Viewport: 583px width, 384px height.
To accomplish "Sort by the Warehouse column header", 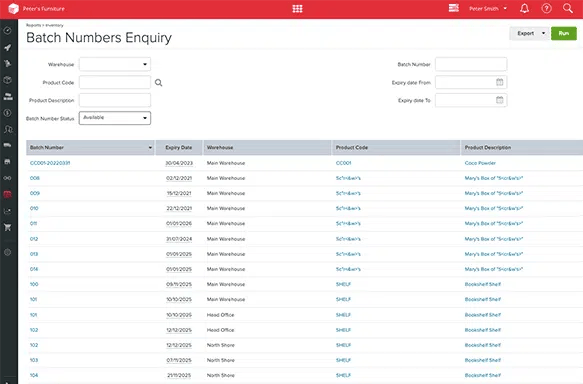I will pyautogui.click(x=267, y=148).
